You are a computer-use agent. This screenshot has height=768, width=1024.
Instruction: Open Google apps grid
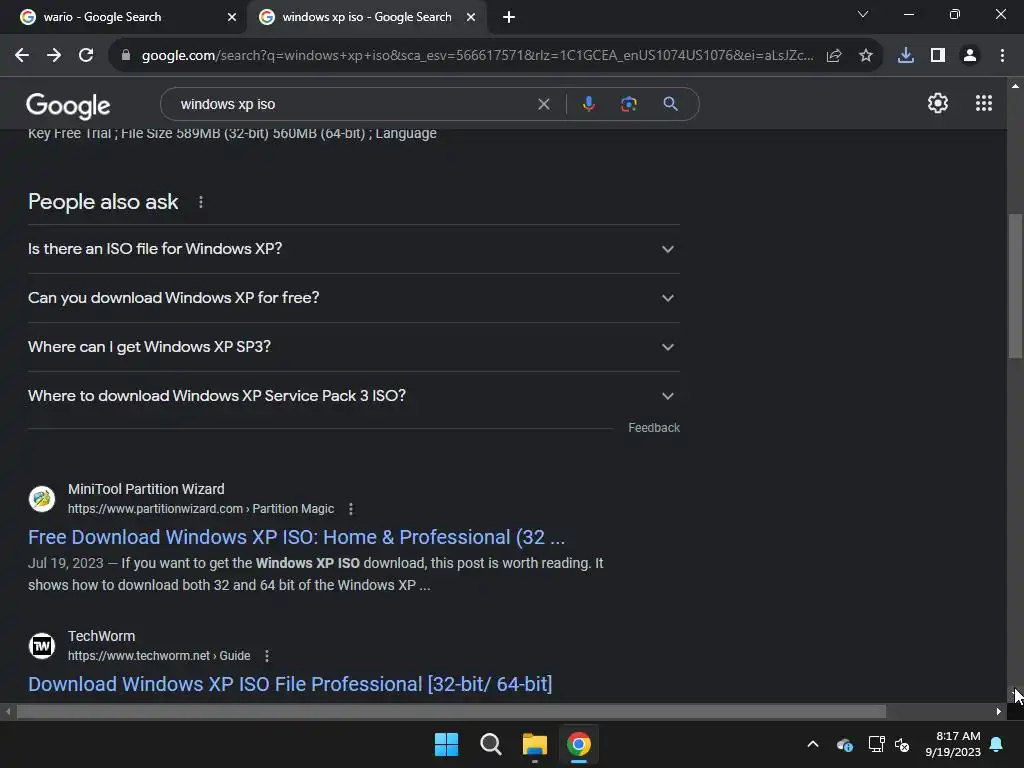(984, 103)
